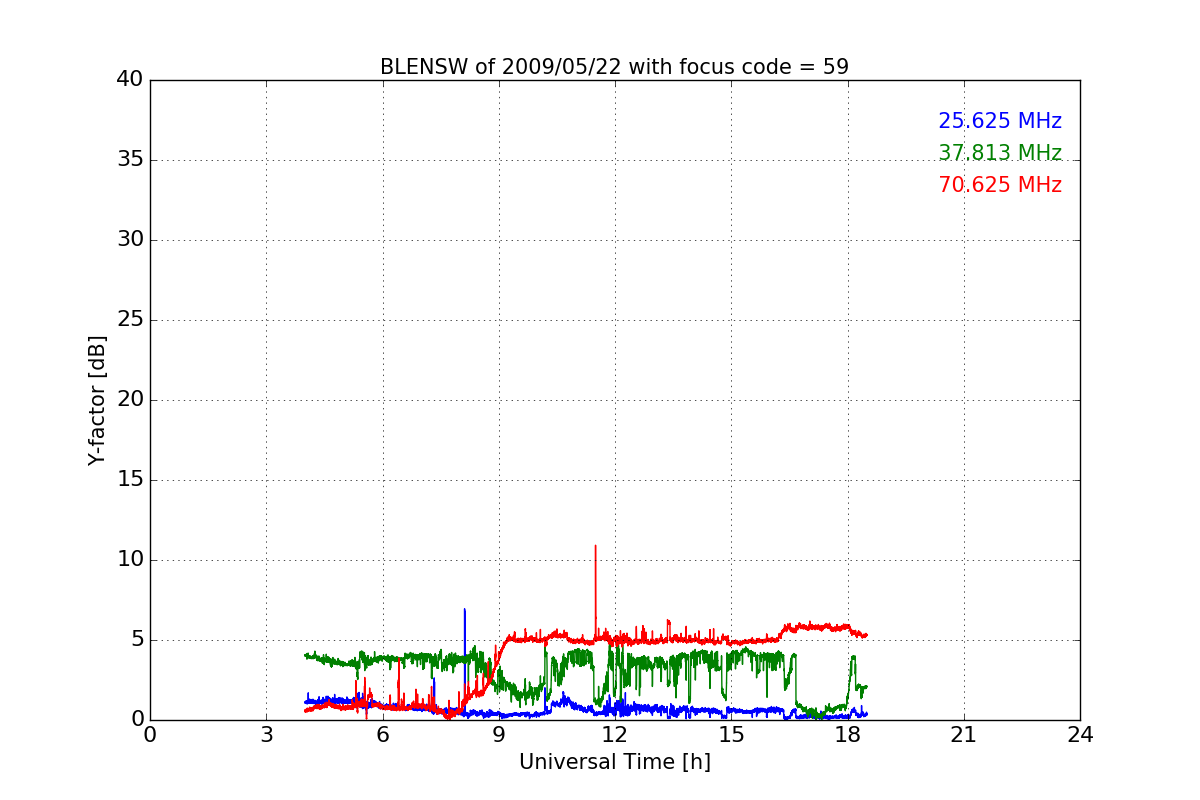The image size is (1200, 800).
Task: Click the y-axis tick label 5
Action: [137, 640]
